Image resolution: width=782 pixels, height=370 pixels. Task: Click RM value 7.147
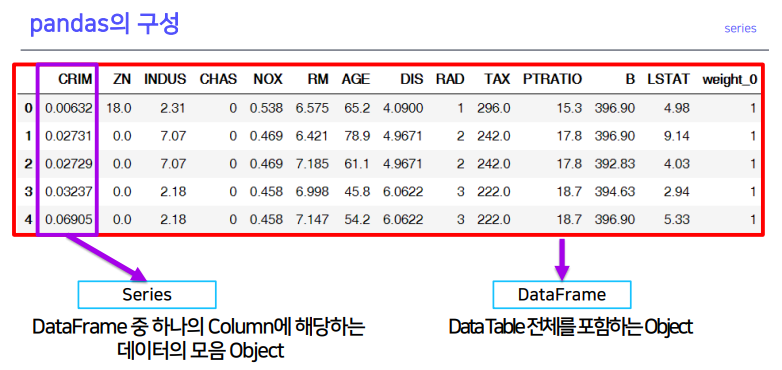(x=312, y=219)
